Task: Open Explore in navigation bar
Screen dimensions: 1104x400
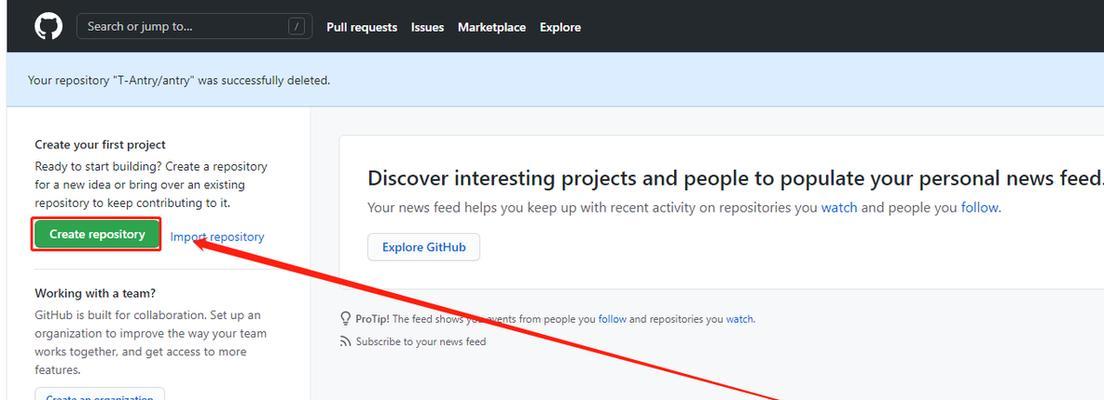Action: pyautogui.click(x=560, y=27)
